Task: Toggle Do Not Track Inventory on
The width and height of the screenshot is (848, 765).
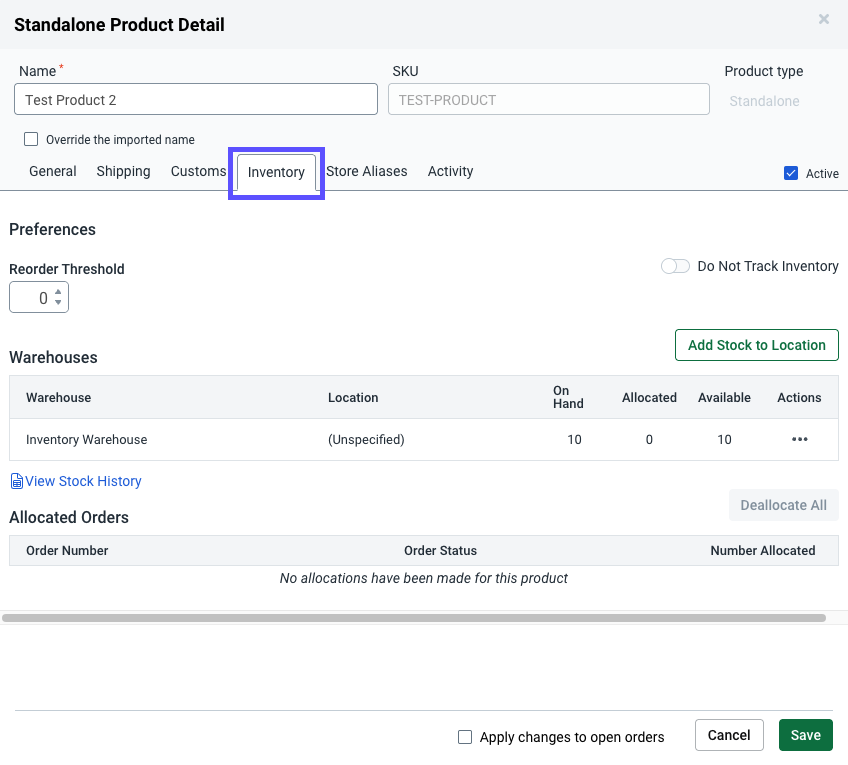Action: point(675,266)
